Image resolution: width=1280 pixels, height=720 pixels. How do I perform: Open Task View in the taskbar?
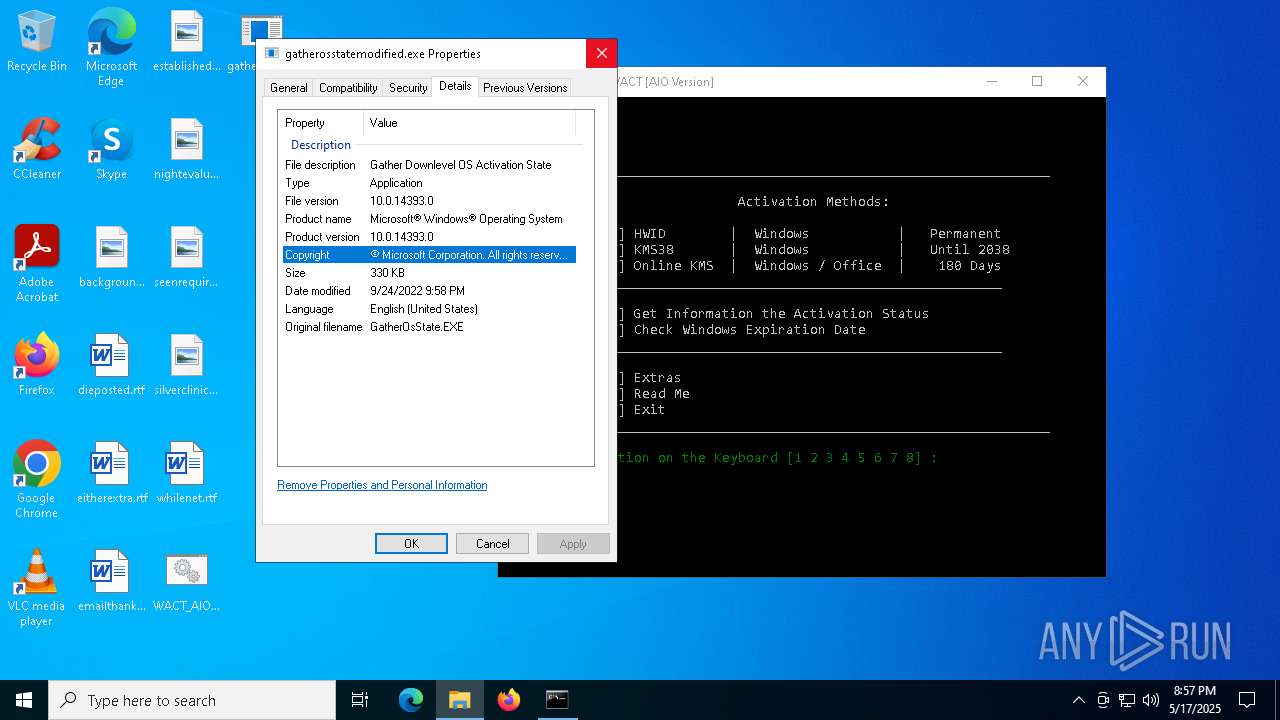360,700
